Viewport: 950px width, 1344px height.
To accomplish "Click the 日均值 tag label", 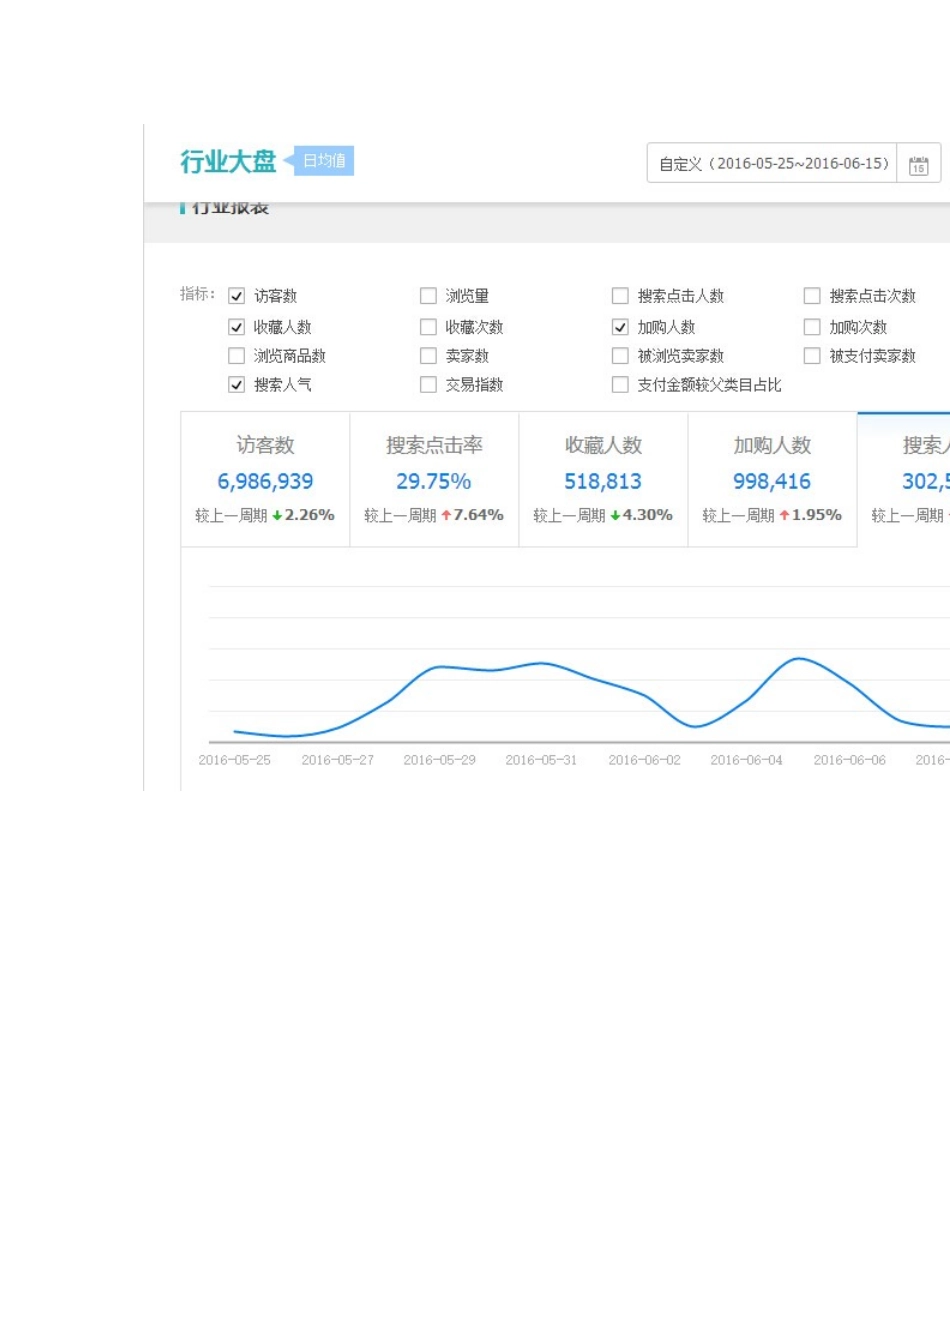I will pyautogui.click(x=324, y=161).
